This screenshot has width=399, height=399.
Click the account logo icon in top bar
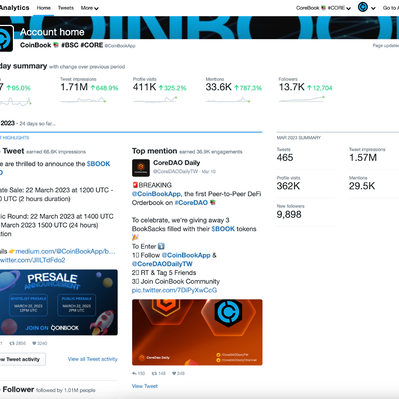363,7
